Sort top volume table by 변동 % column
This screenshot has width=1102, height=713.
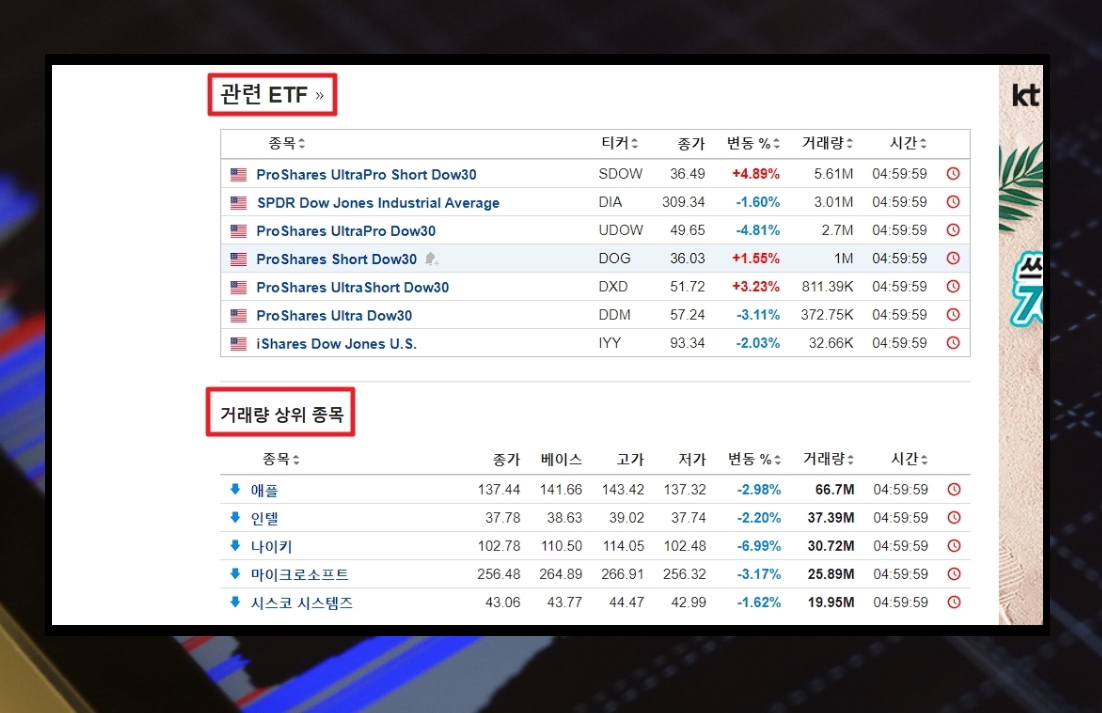[754, 459]
